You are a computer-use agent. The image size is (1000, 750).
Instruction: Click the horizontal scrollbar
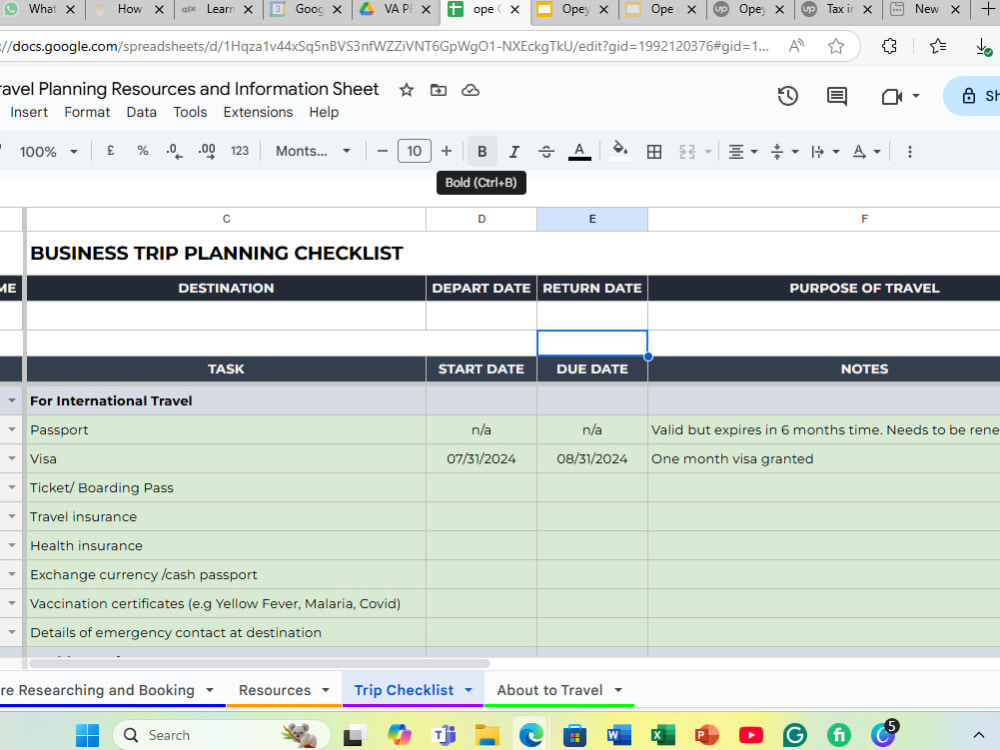[260, 663]
